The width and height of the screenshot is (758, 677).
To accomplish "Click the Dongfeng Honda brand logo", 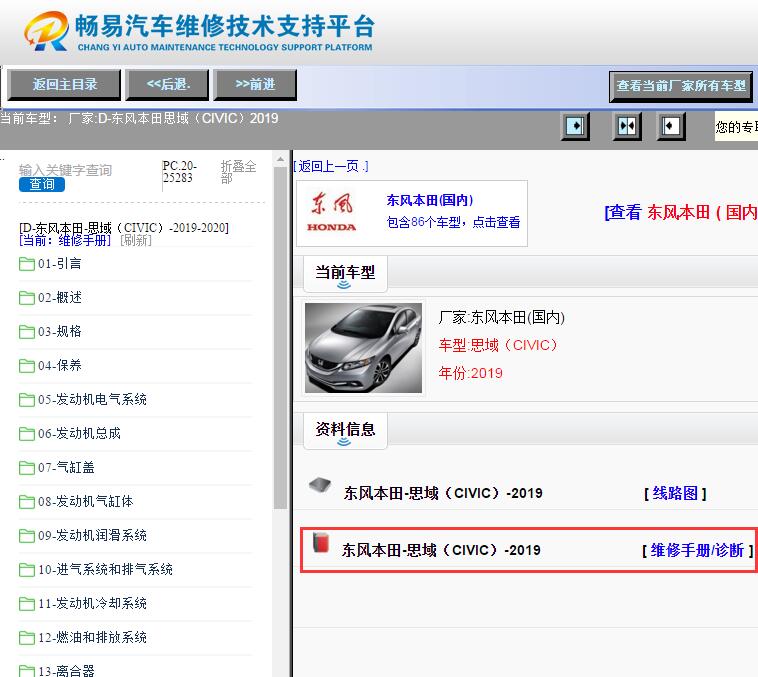I will click(332, 213).
